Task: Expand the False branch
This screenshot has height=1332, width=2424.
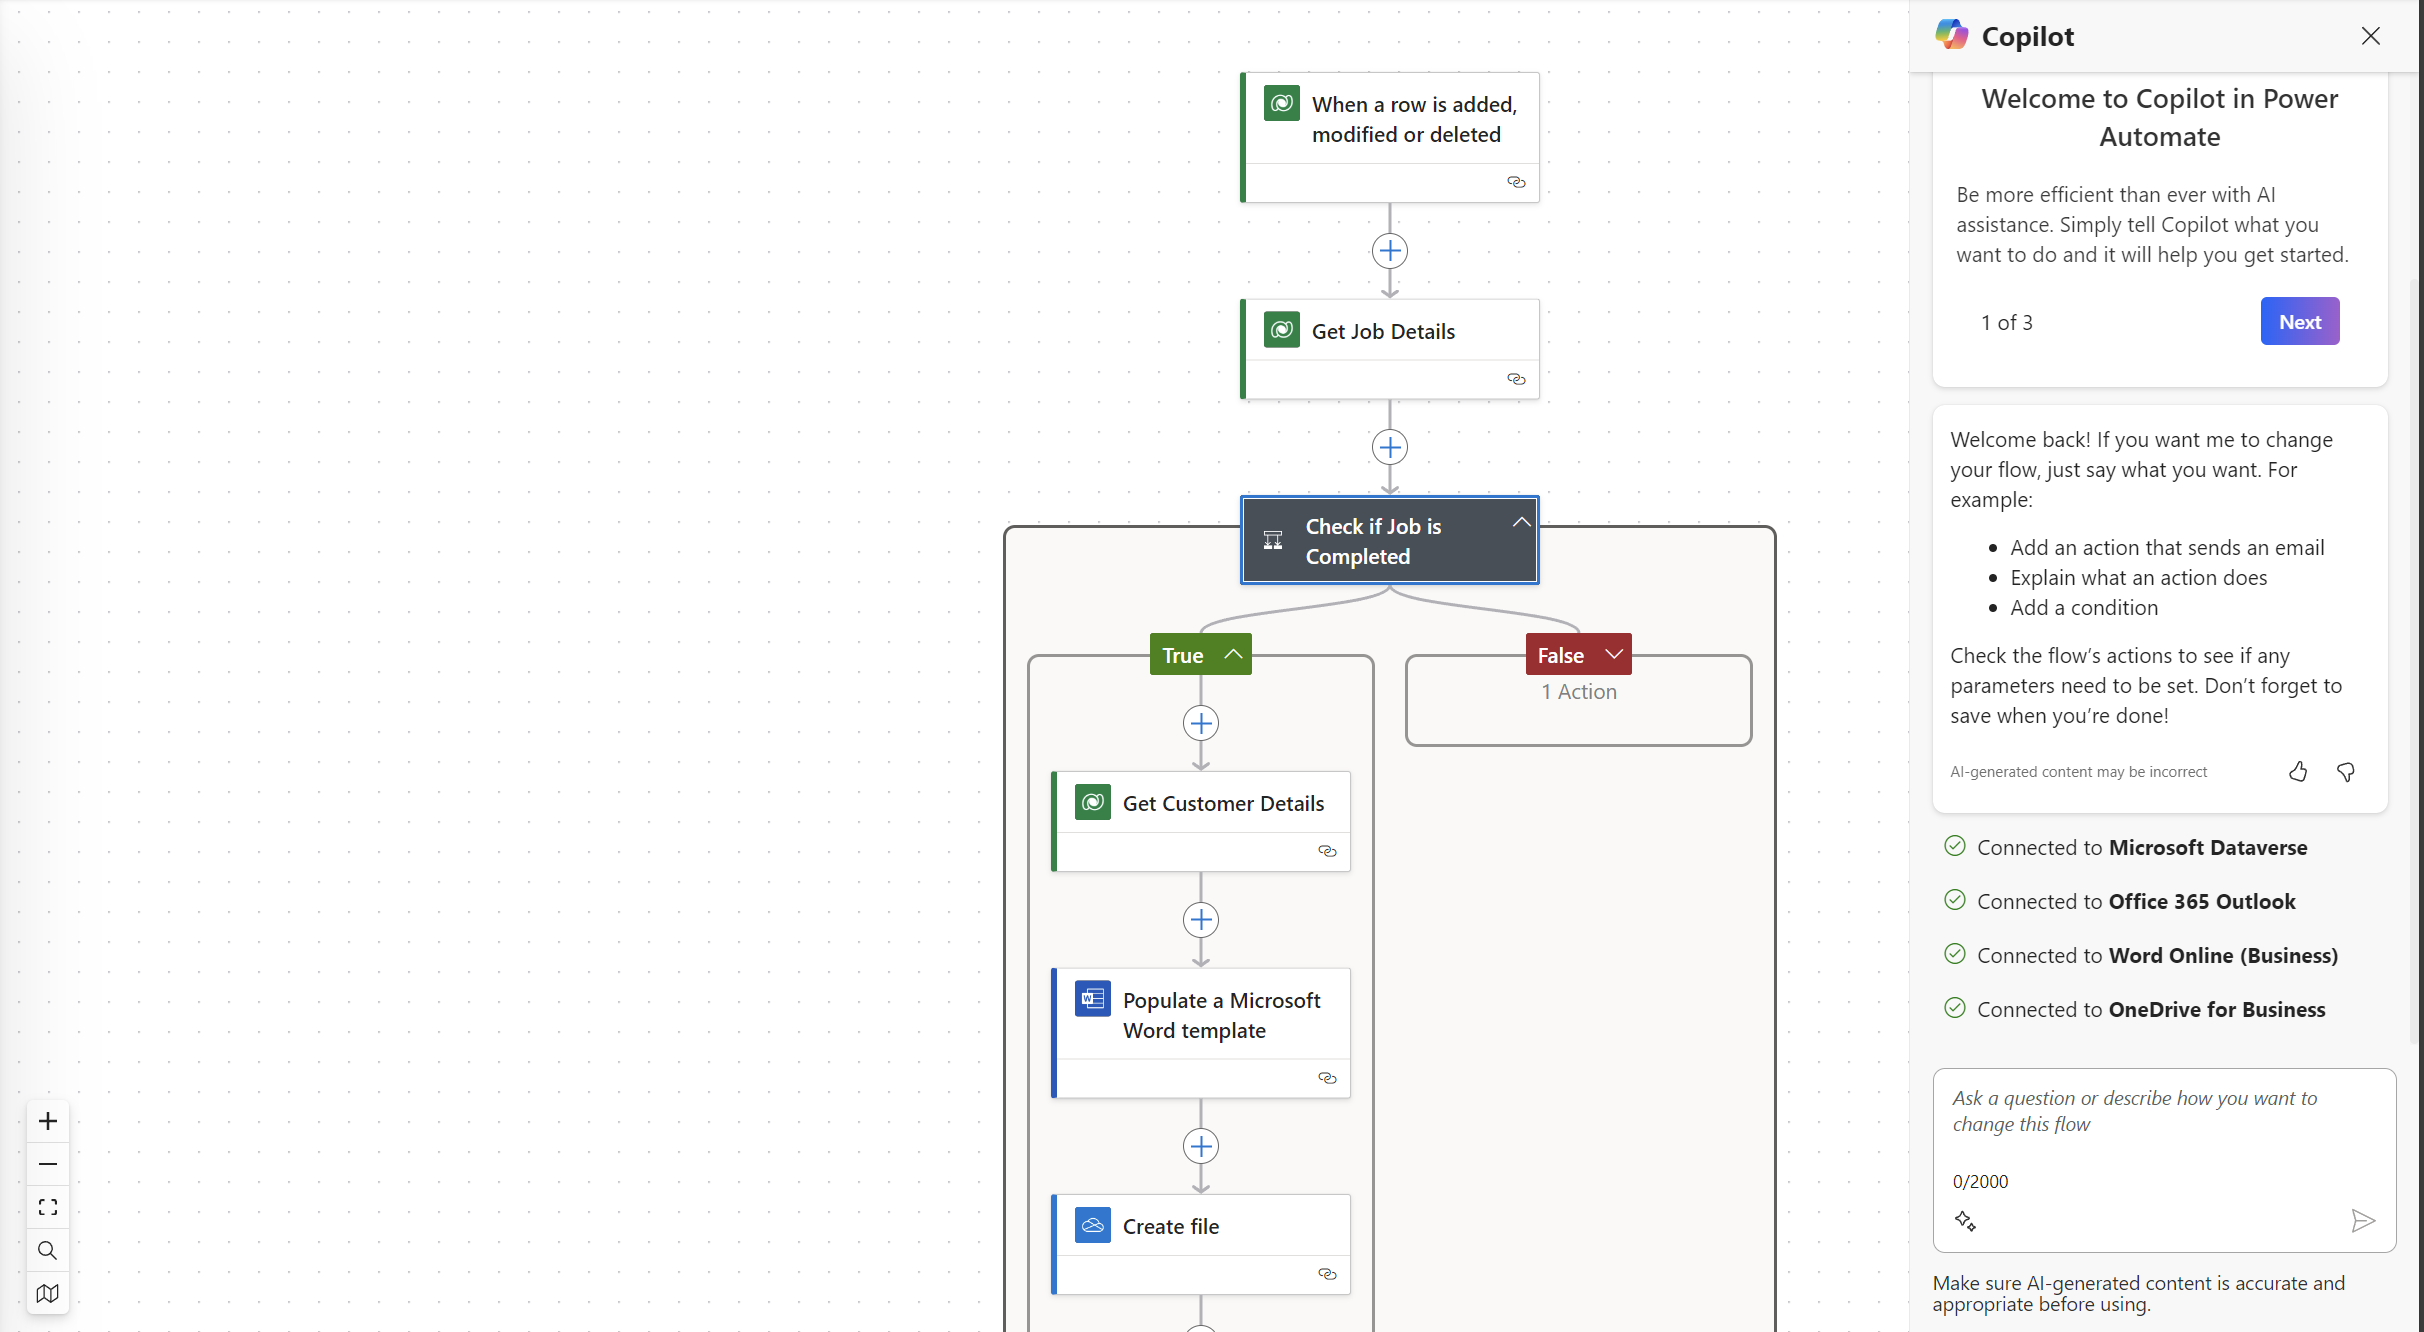Action: point(1613,654)
